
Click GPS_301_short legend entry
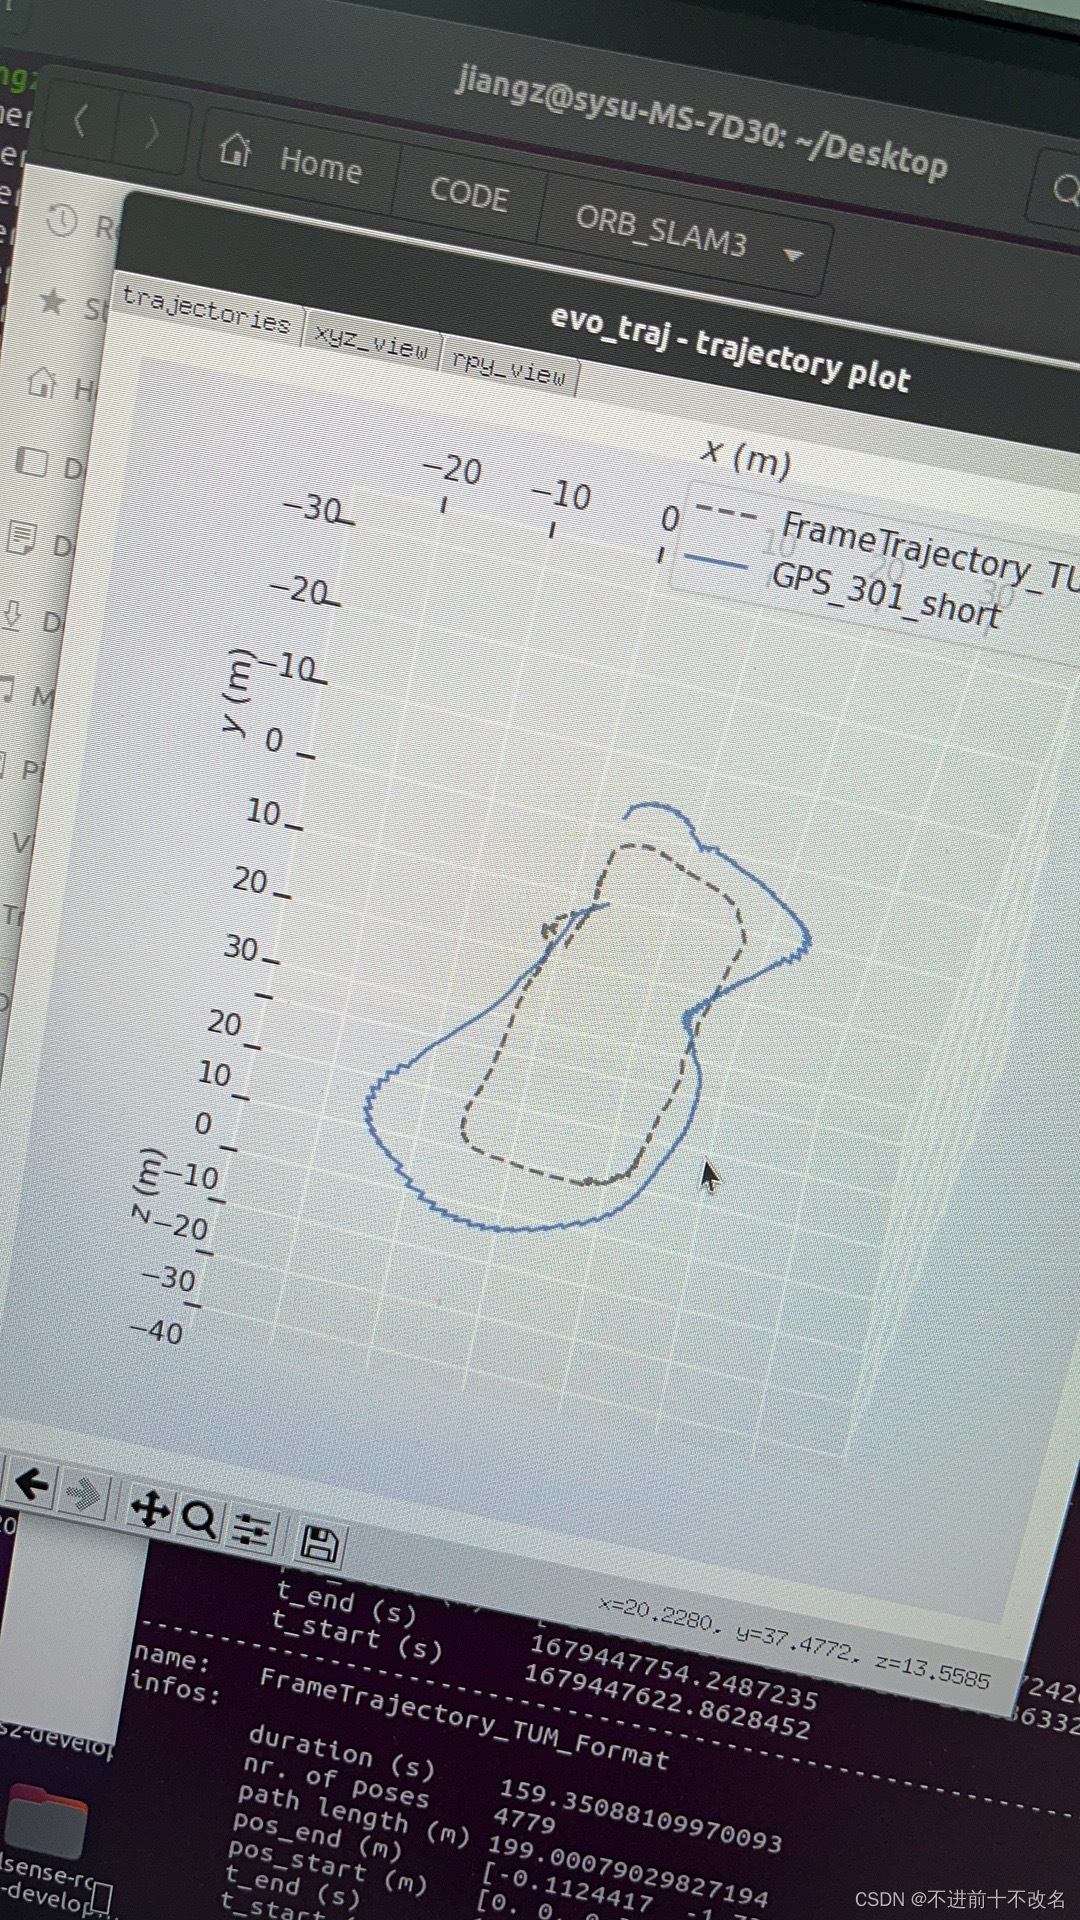(x=842, y=588)
